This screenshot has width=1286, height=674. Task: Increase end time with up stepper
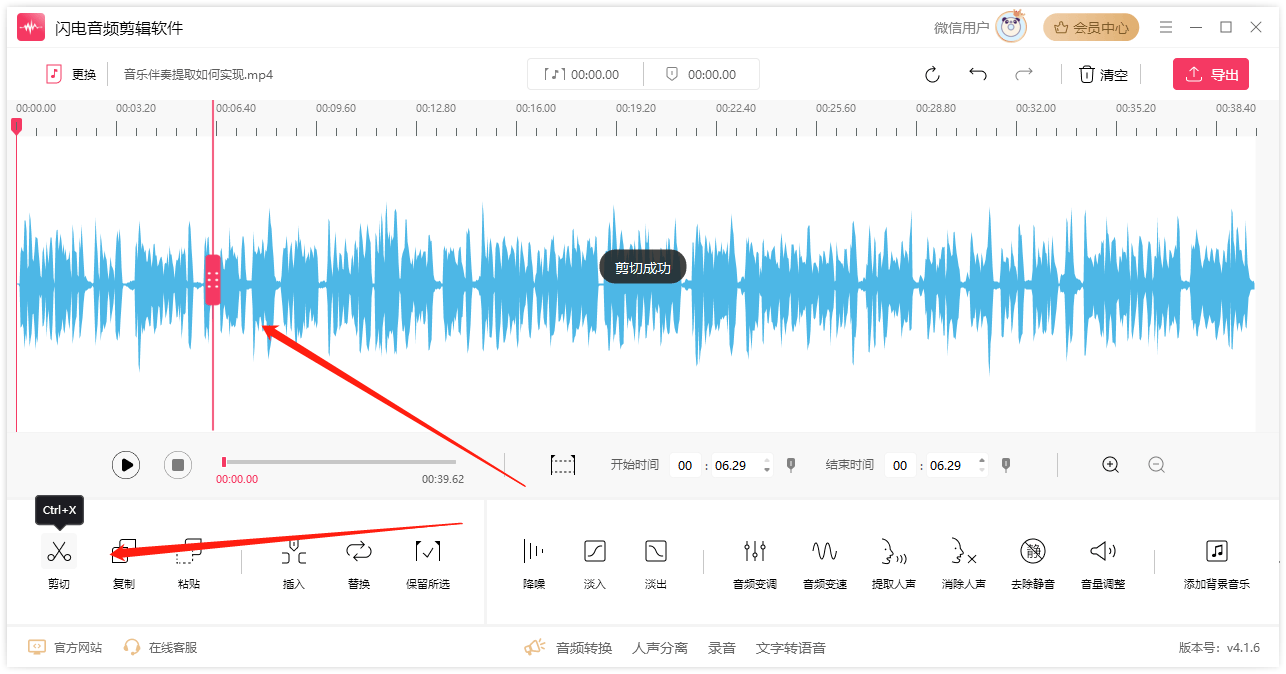(x=982, y=460)
